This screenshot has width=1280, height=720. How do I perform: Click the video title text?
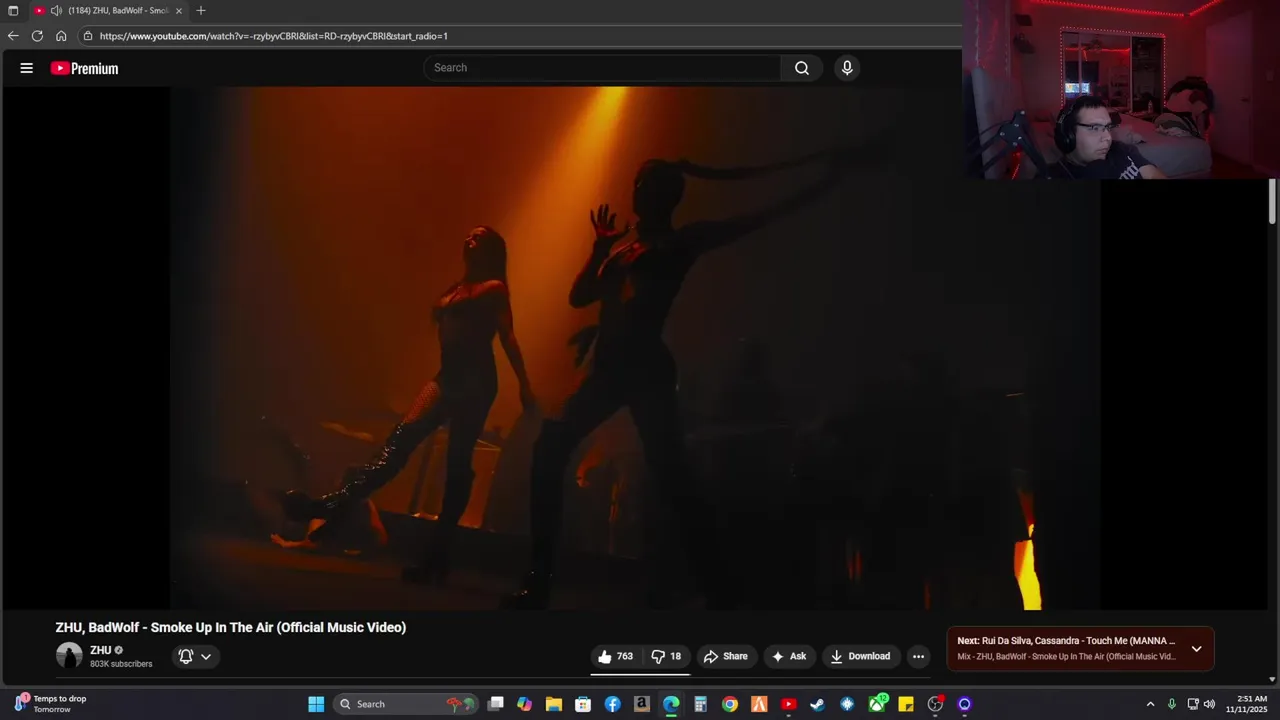click(231, 628)
